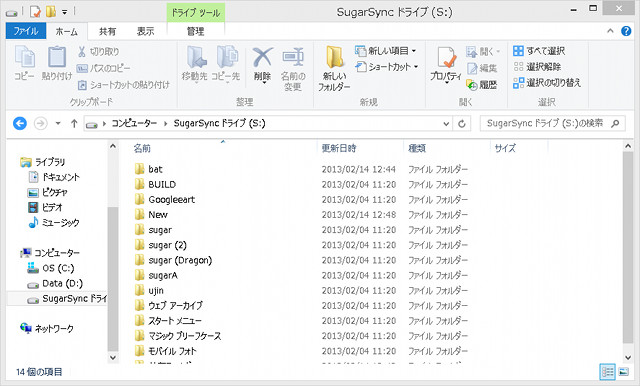Open the Open (開く) dropdown
The height and width of the screenshot is (386, 640).
click(x=484, y=51)
